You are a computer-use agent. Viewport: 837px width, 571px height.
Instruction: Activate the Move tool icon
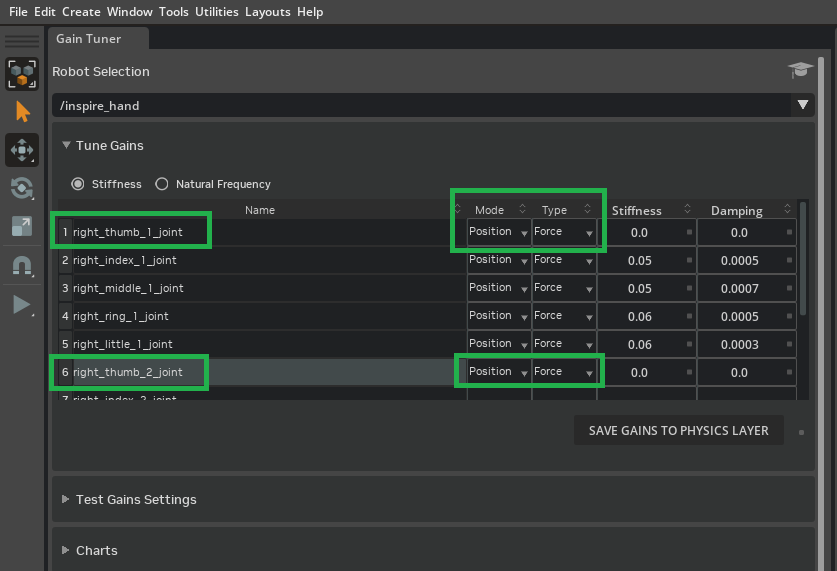pos(22,150)
